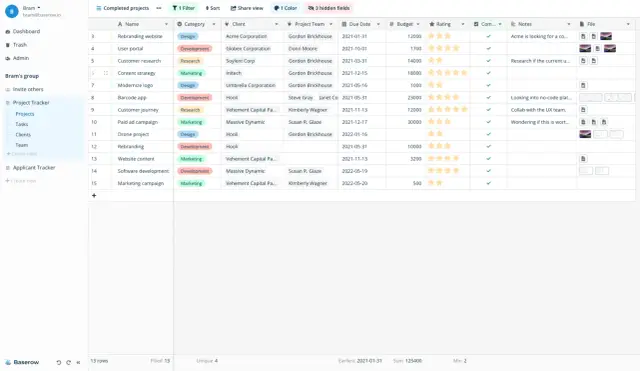The image size is (640, 371).
Task: Open the first file icon in Paid ad campaign row
Action: (583, 122)
